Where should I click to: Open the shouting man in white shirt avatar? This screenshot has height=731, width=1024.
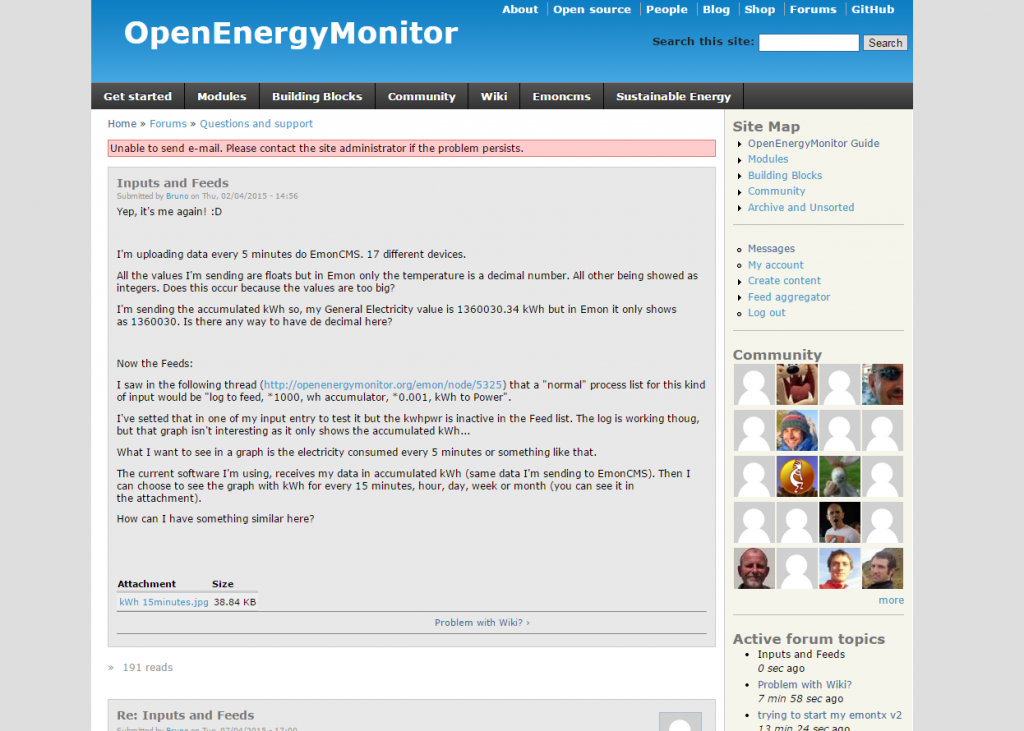[839, 523]
